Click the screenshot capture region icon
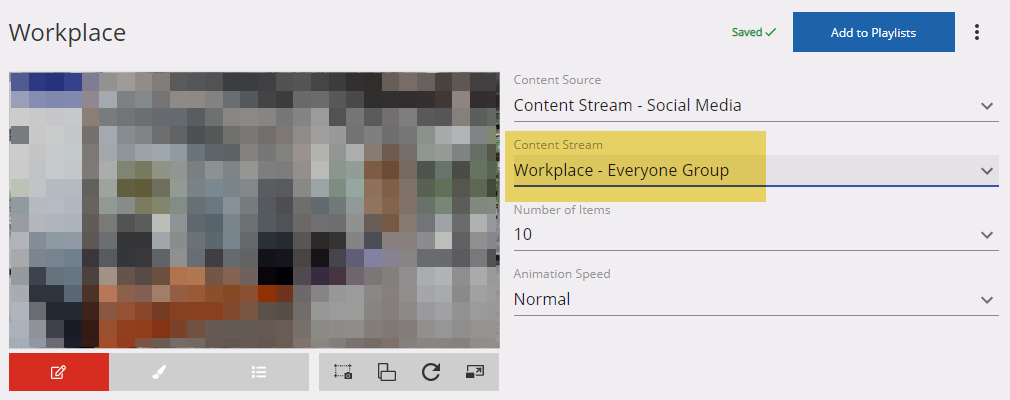This screenshot has height=400, width=1010. click(343, 372)
